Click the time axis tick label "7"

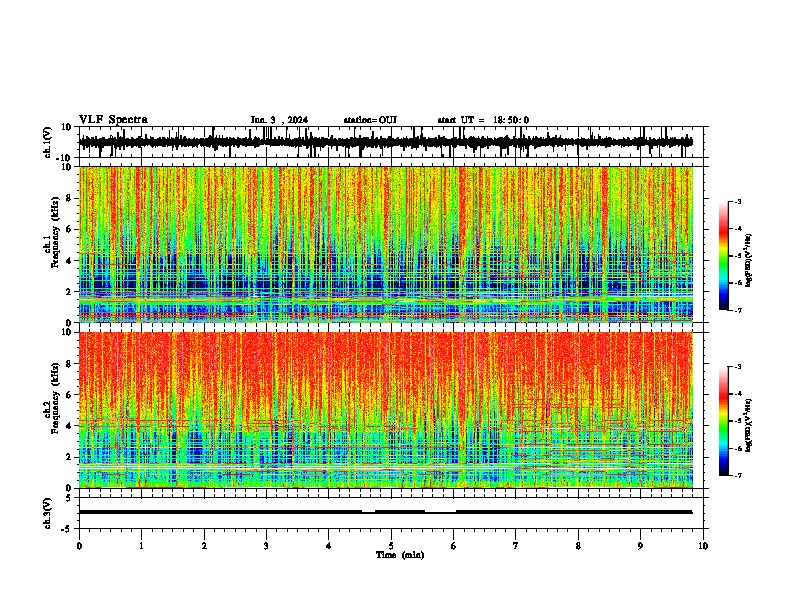click(x=516, y=546)
